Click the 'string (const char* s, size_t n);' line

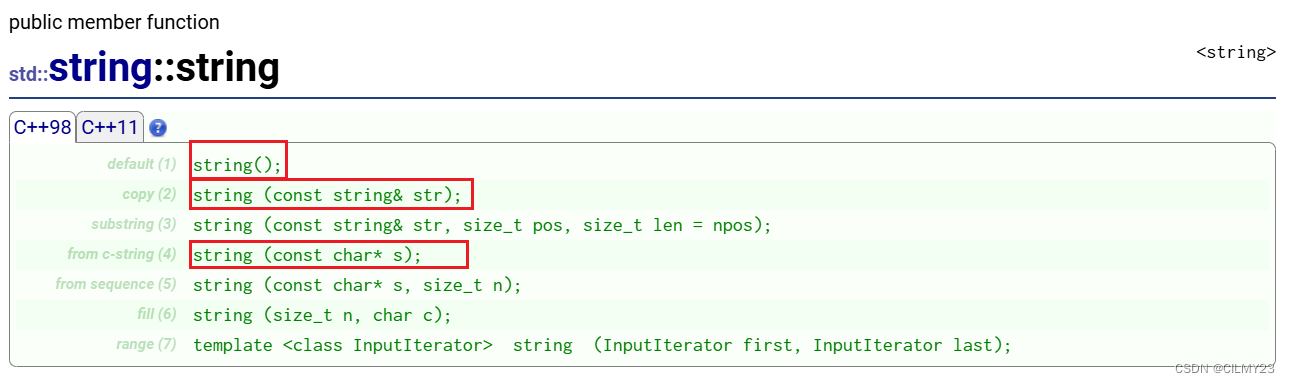click(358, 285)
